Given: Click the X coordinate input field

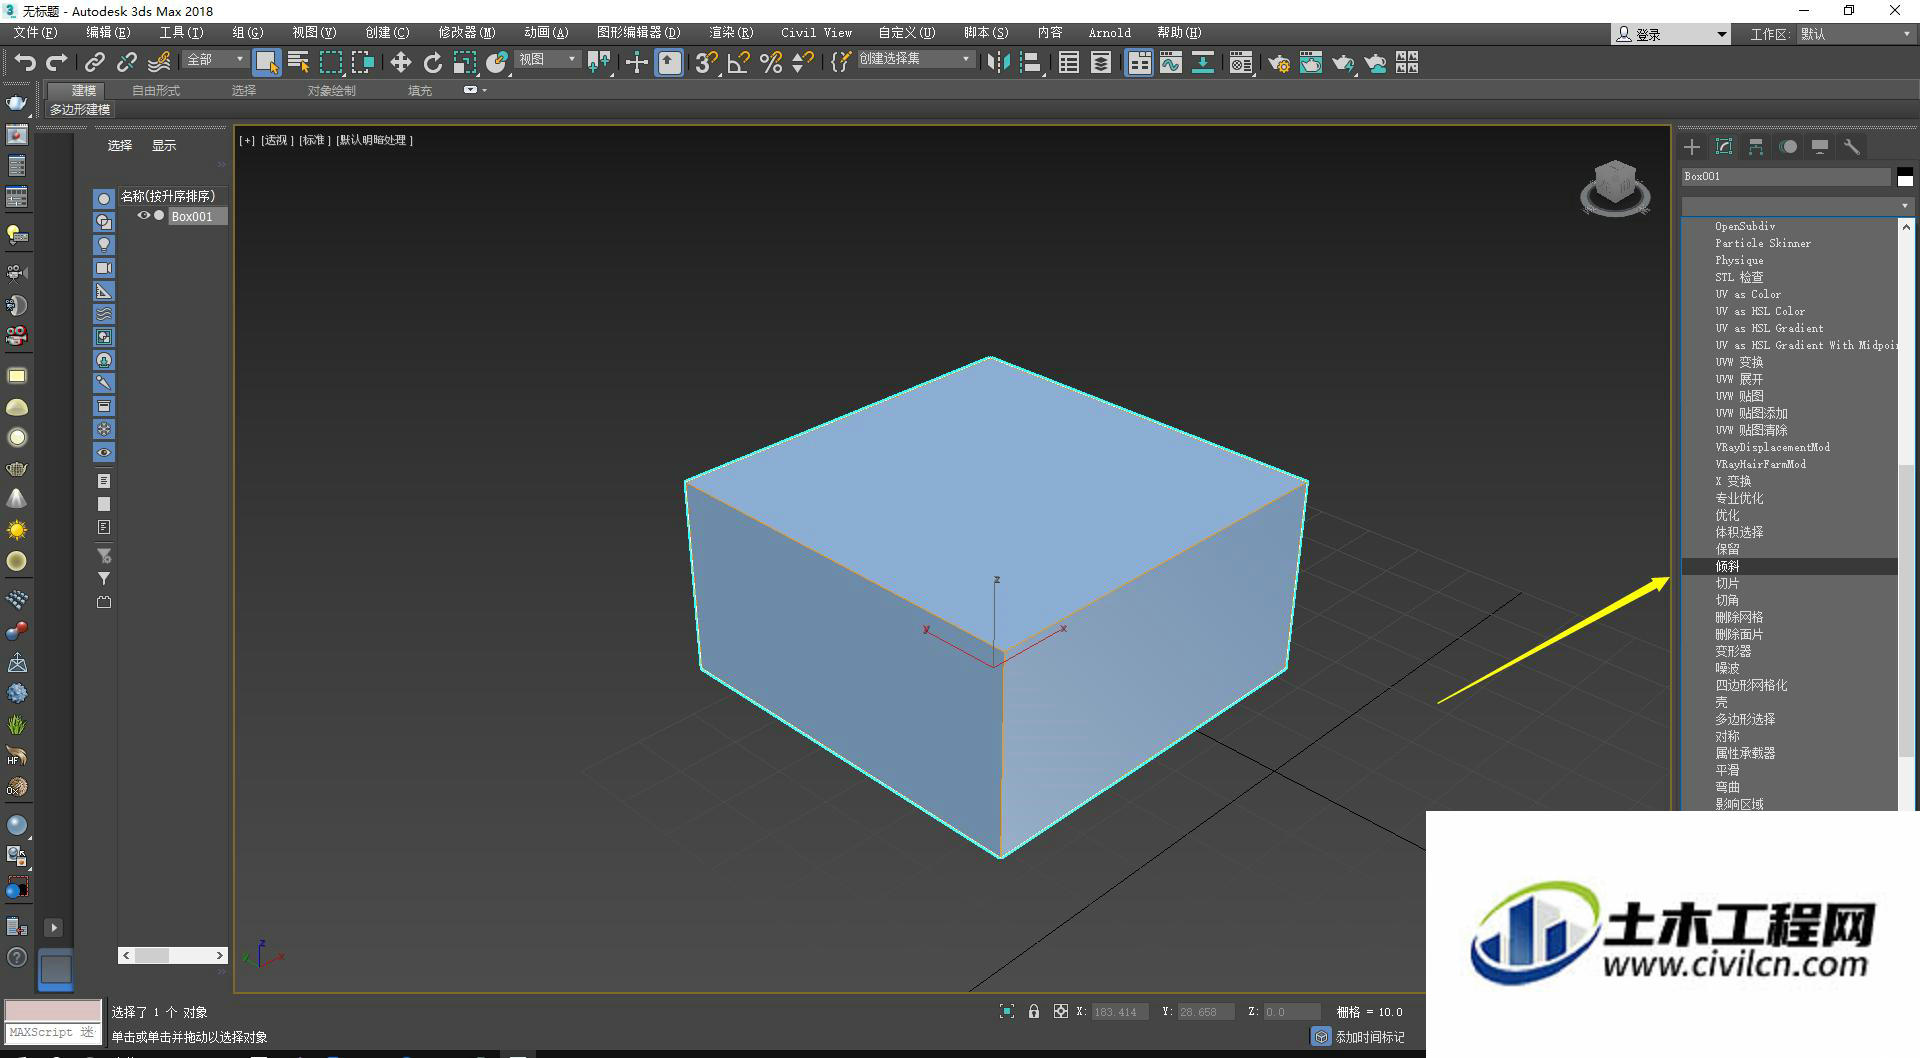Looking at the screenshot, I should pyautogui.click(x=1118, y=1012).
